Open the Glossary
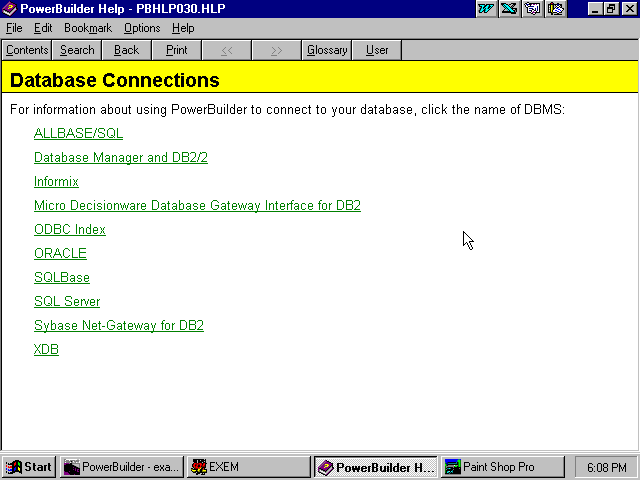This screenshot has height=480, width=640. pos(327,50)
